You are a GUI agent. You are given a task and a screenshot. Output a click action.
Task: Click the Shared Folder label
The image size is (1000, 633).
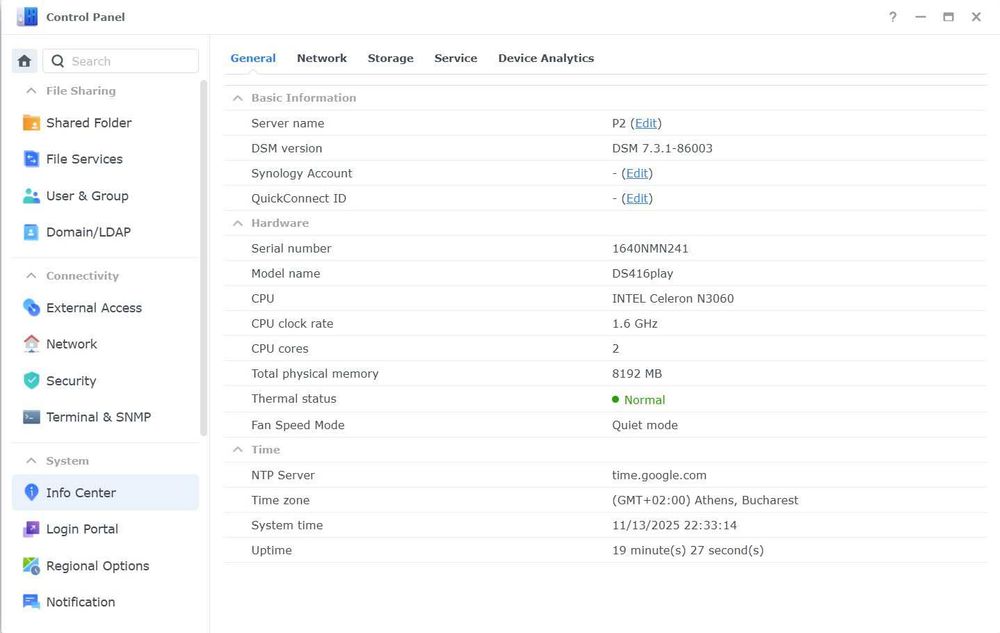(x=89, y=122)
